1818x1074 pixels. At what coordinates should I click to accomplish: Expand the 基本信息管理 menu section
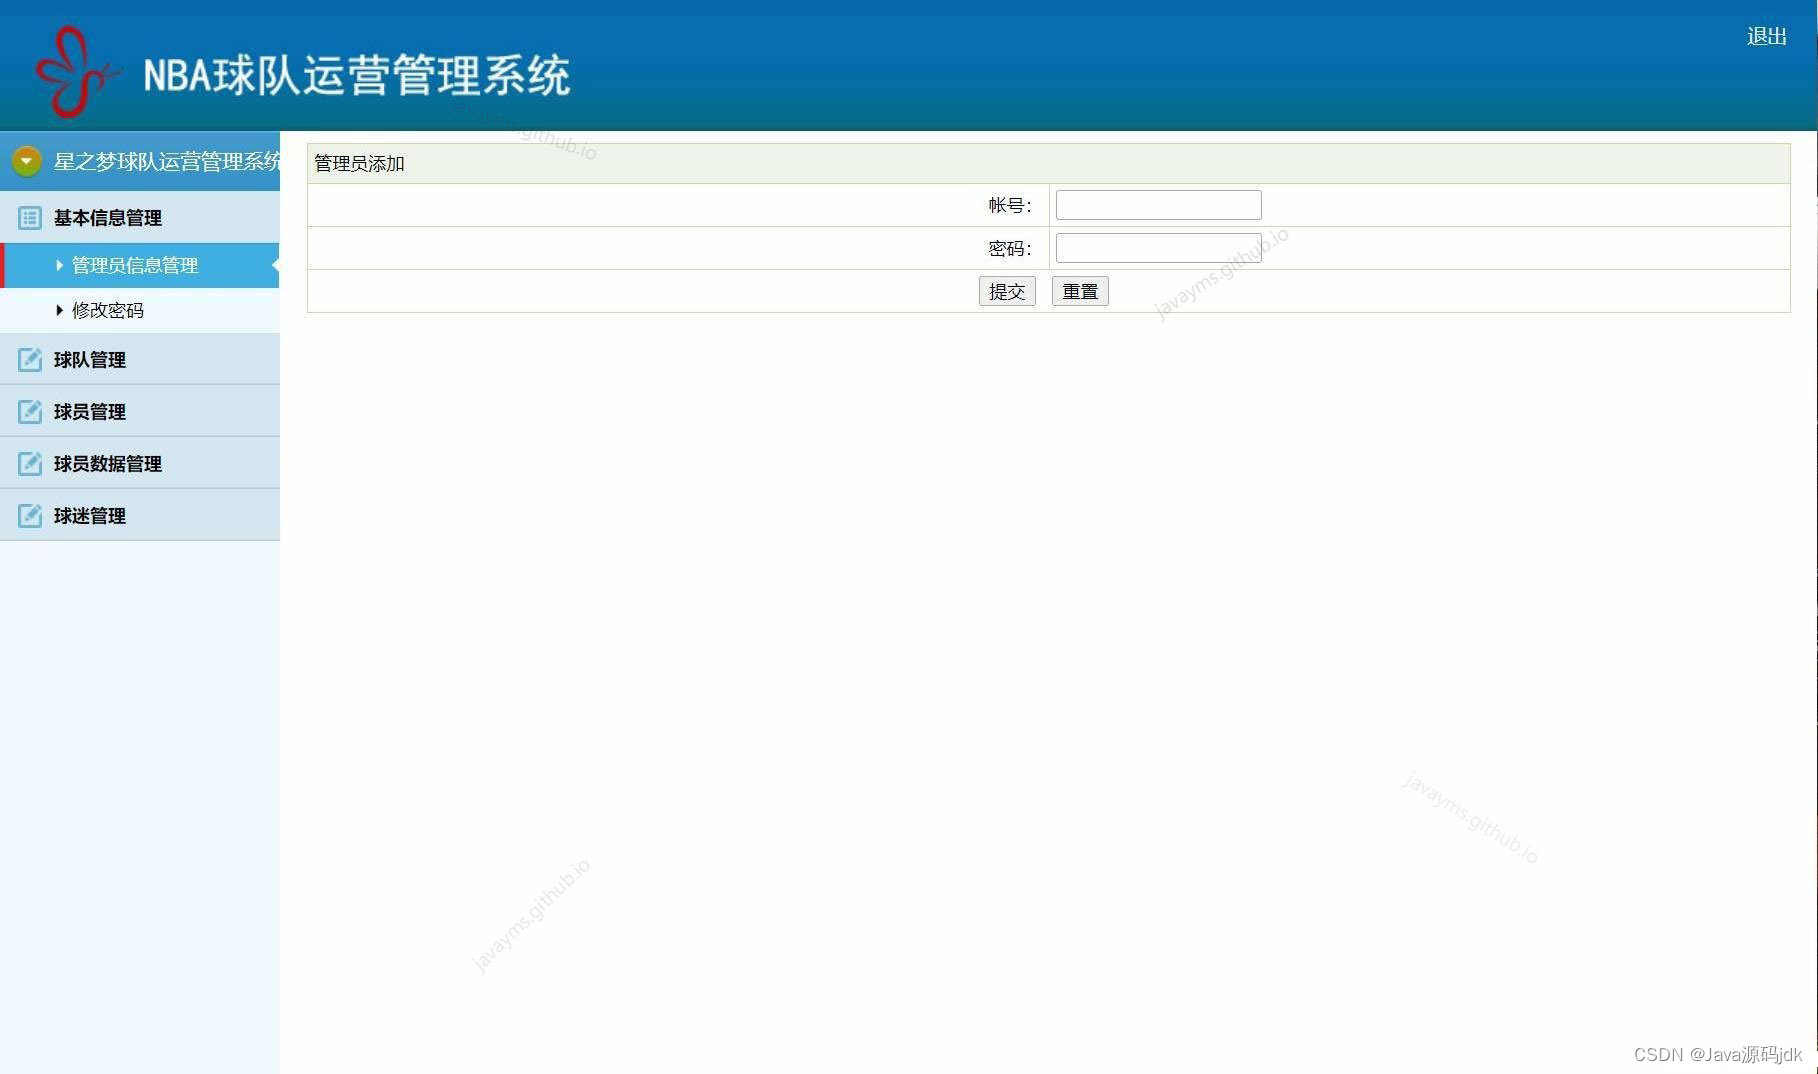pyautogui.click(x=140, y=218)
